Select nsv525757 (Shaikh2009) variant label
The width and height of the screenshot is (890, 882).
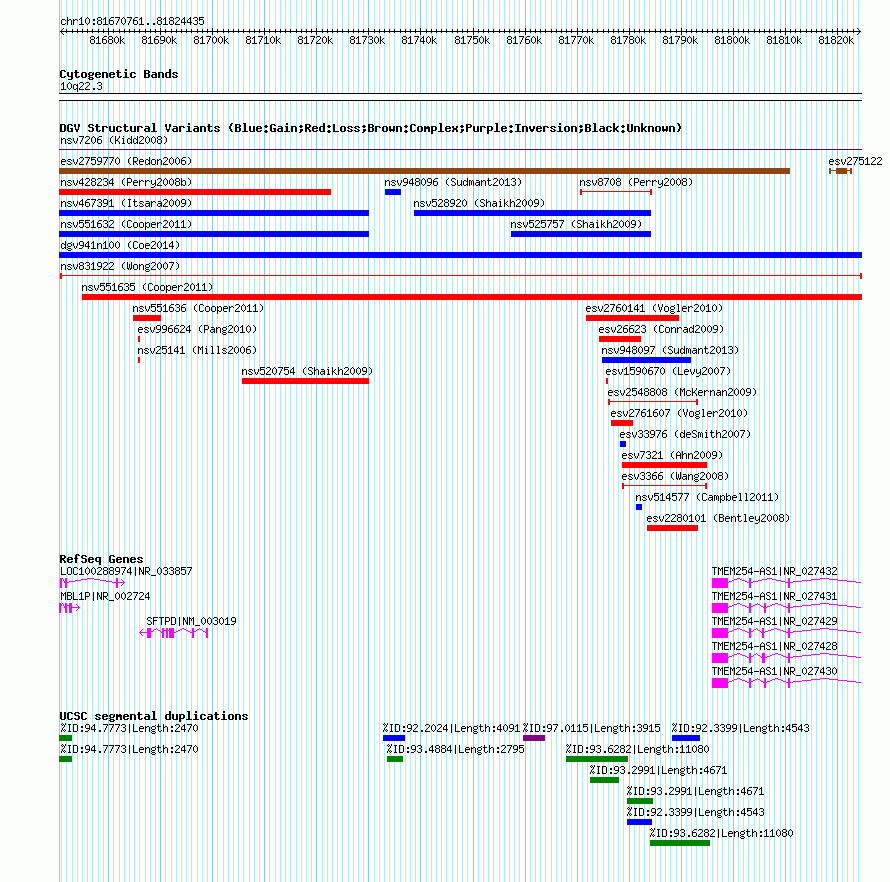[576, 224]
